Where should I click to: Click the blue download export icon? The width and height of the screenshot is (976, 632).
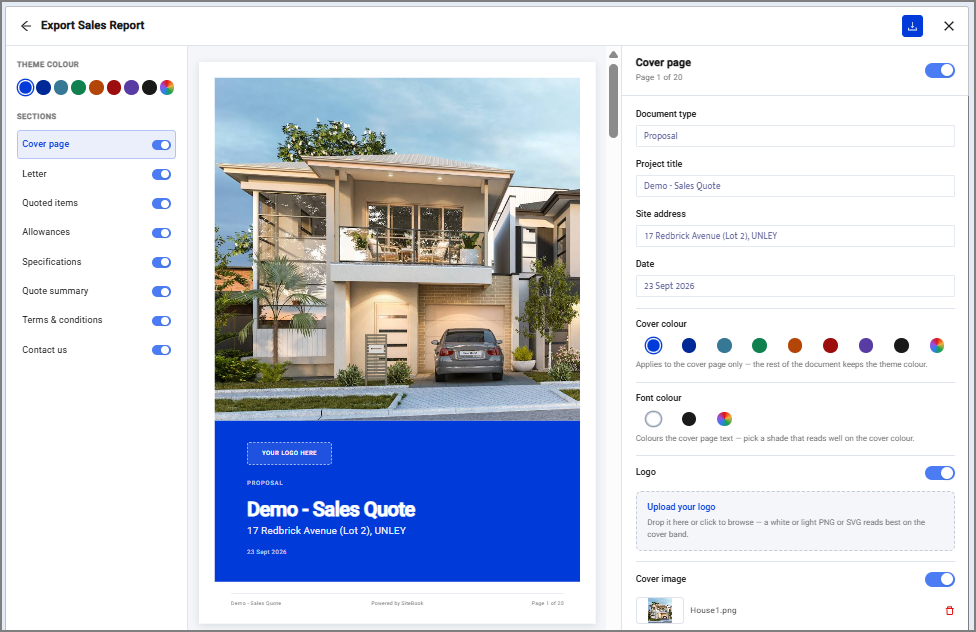pos(912,26)
